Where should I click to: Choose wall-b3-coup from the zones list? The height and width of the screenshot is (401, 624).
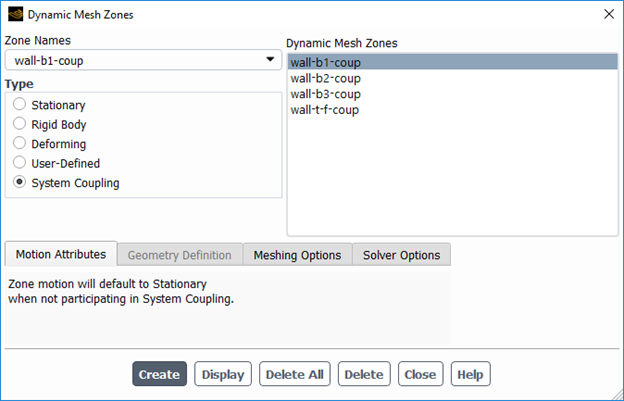coord(326,94)
